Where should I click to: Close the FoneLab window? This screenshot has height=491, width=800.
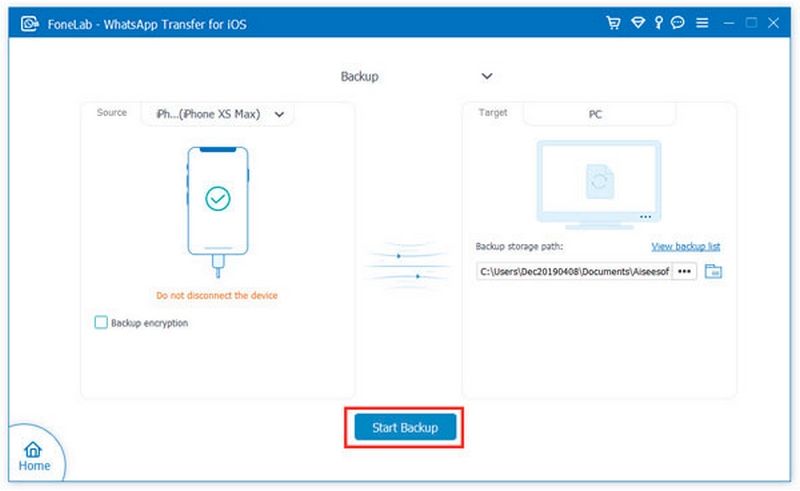(x=776, y=22)
